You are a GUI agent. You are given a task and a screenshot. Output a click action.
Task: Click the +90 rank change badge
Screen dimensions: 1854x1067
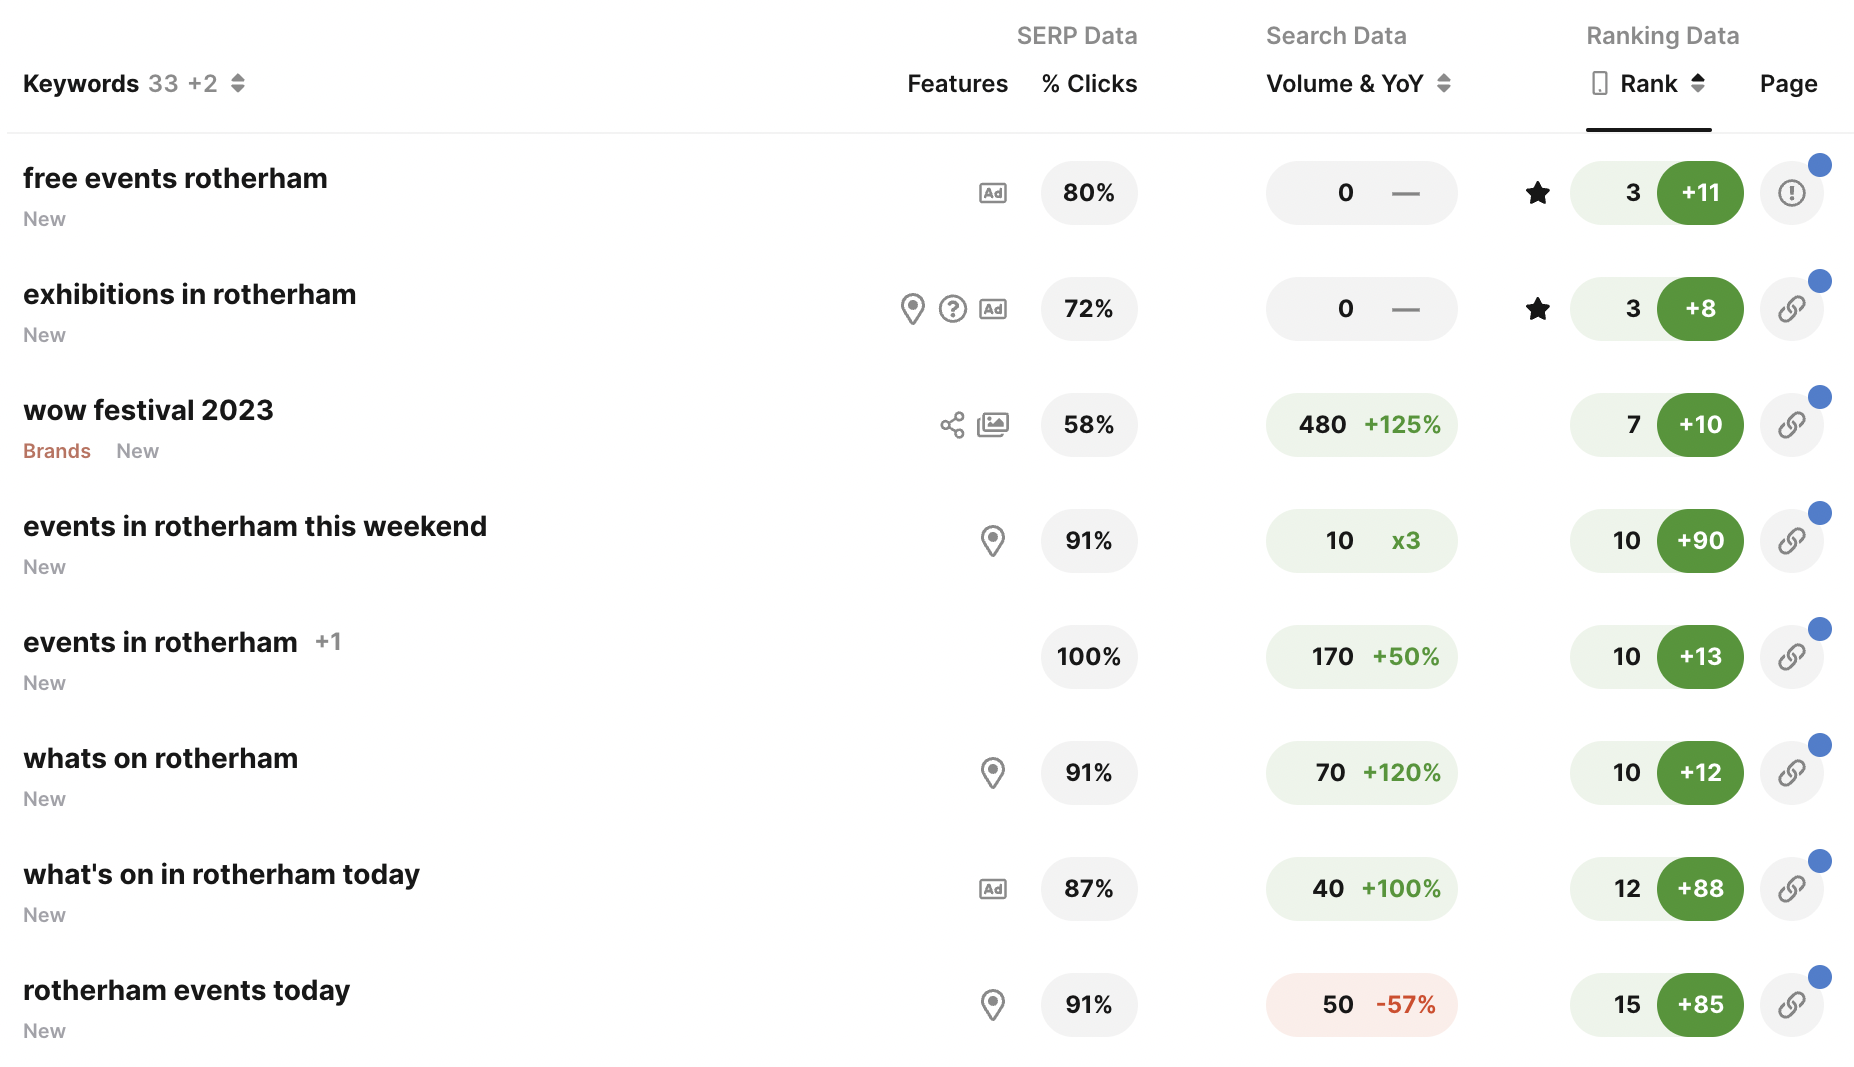pos(1700,541)
